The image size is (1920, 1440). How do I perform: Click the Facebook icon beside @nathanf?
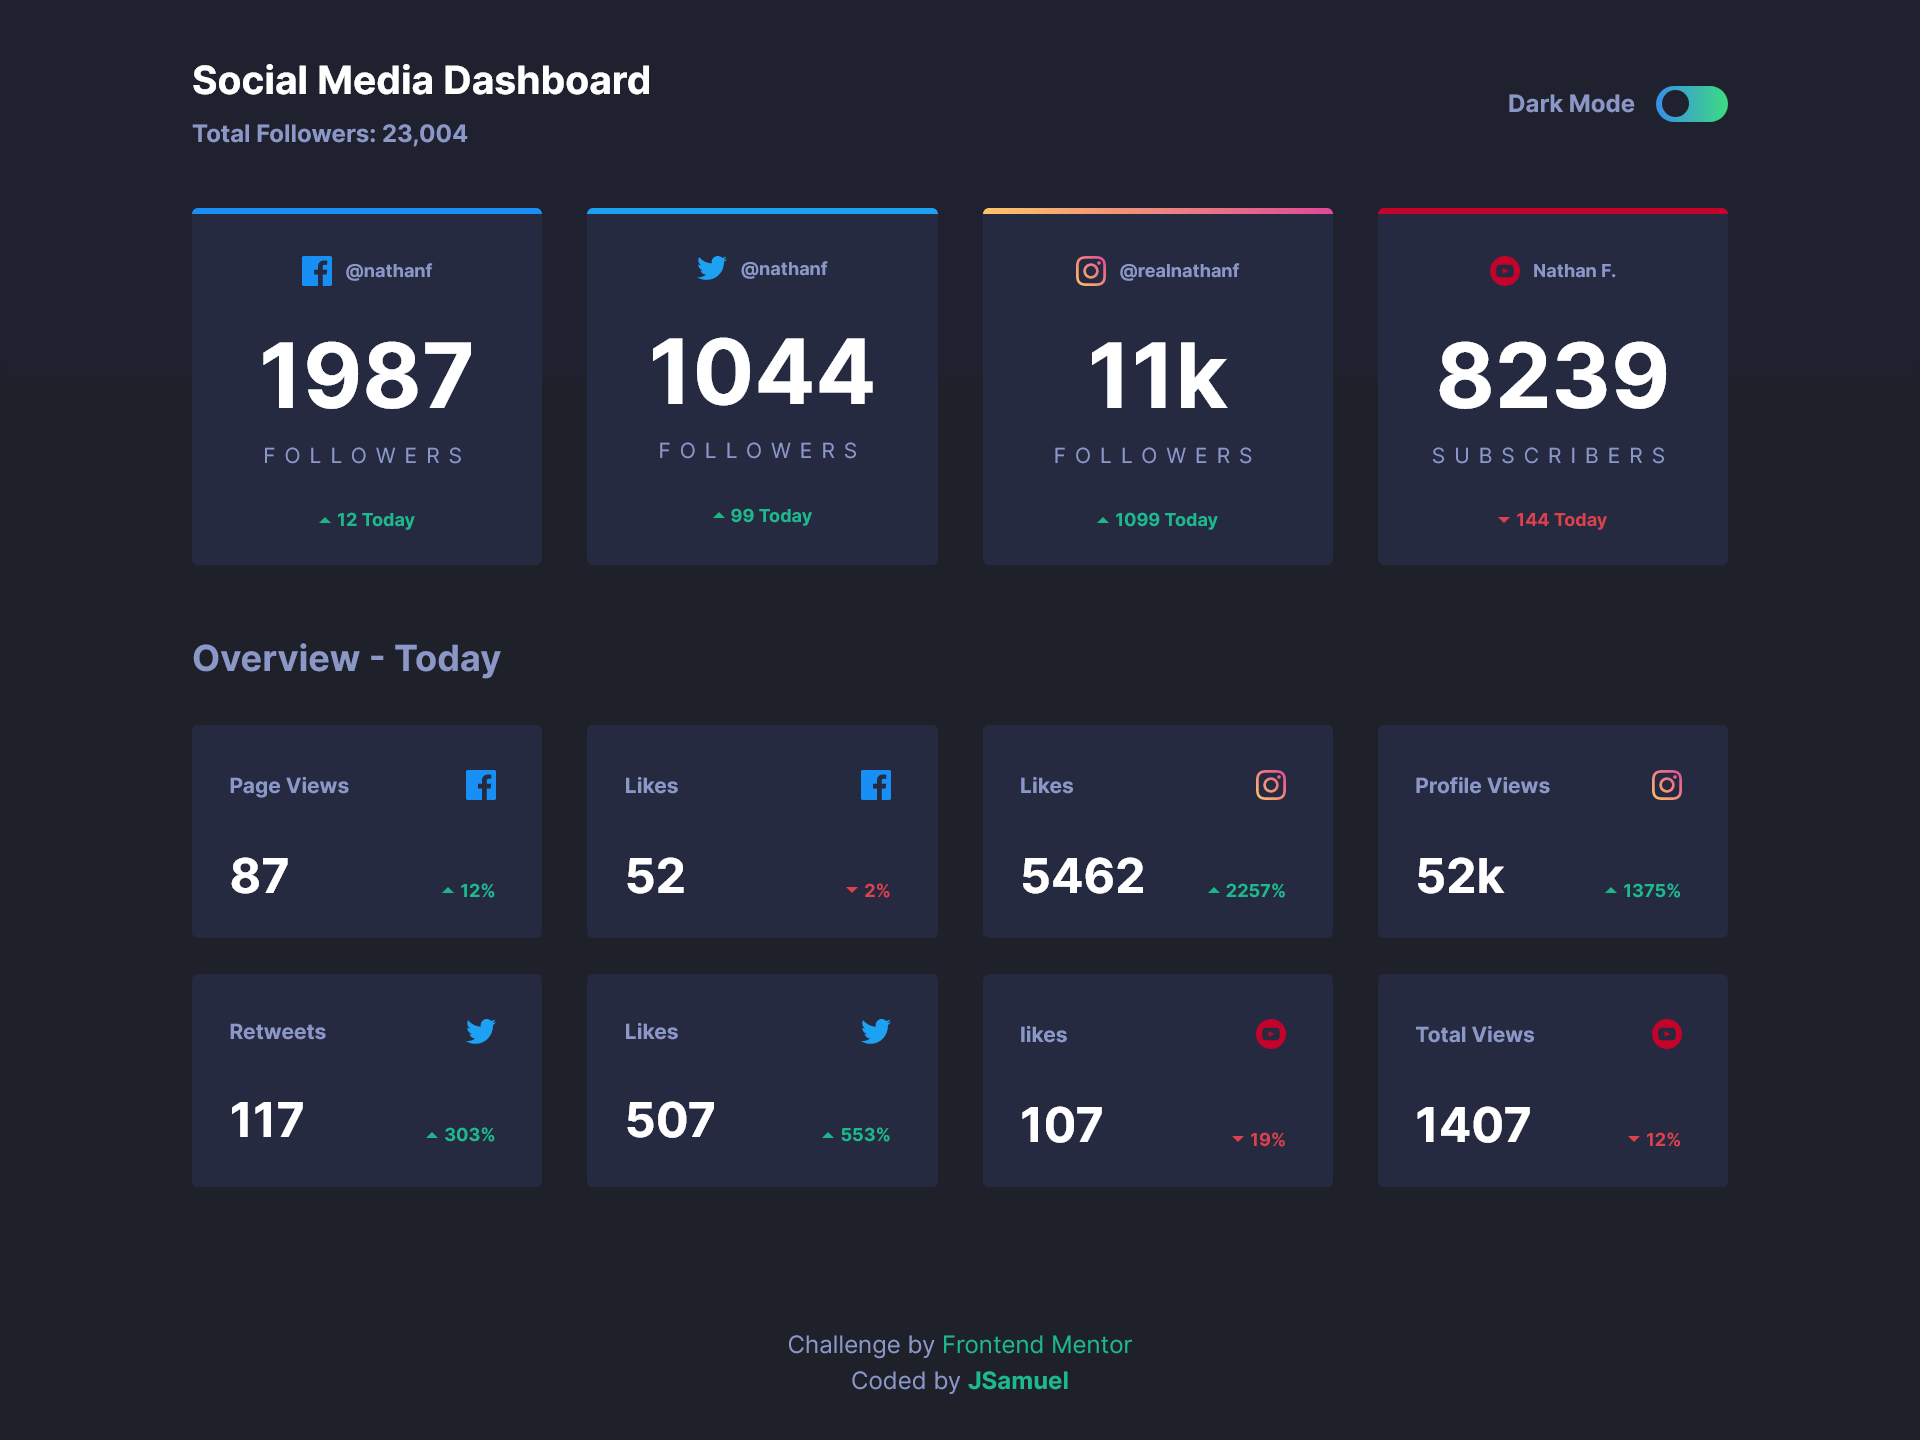[x=316, y=271]
